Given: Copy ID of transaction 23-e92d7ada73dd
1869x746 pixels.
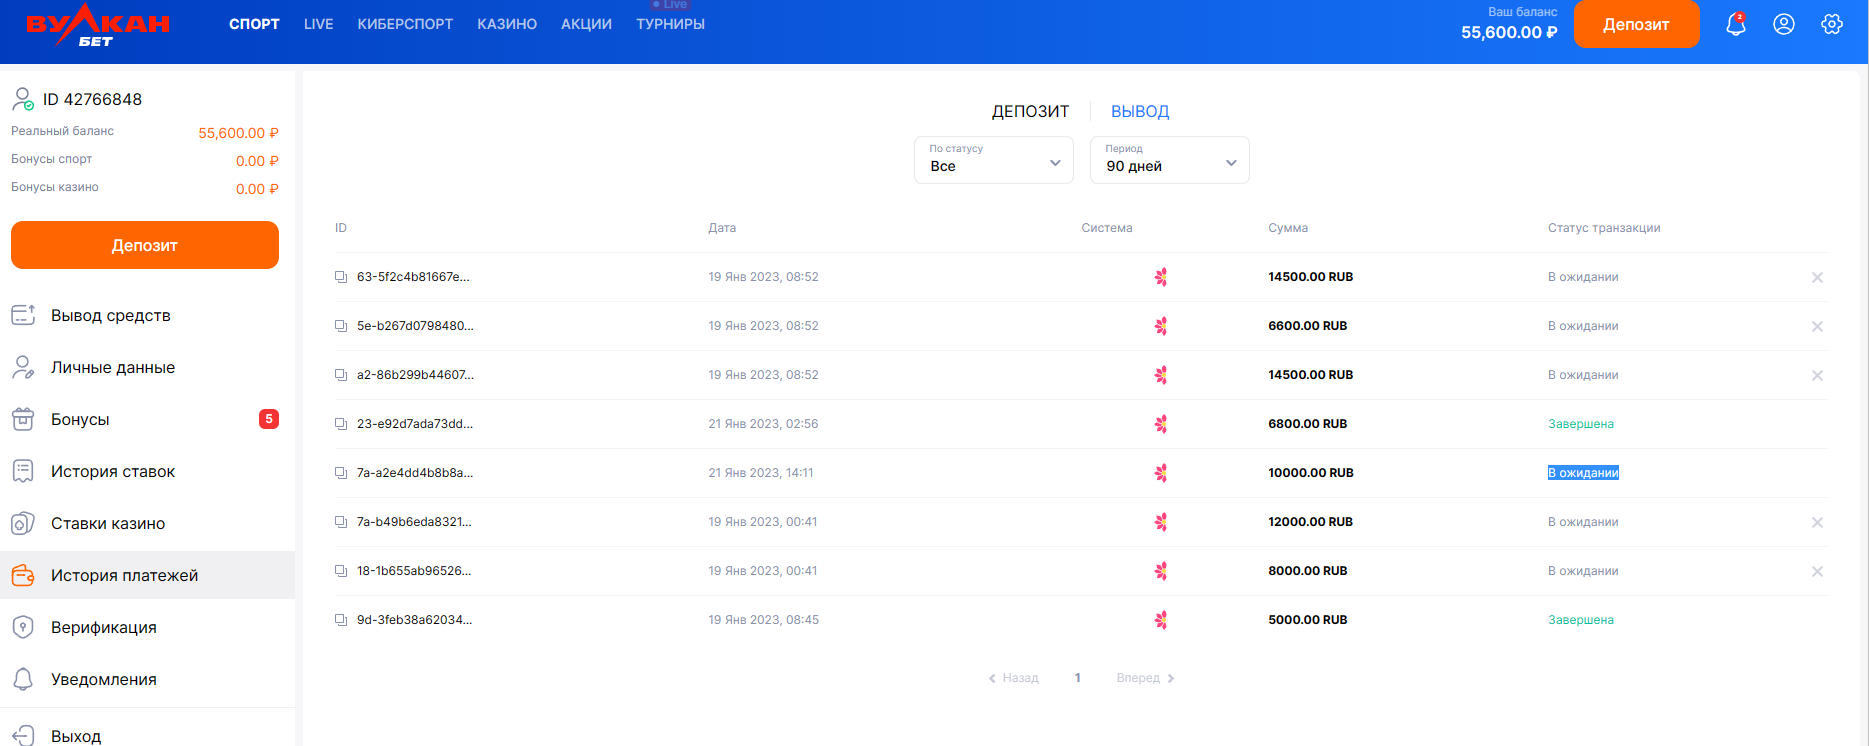Looking at the screenshot, I should (341, 424).
